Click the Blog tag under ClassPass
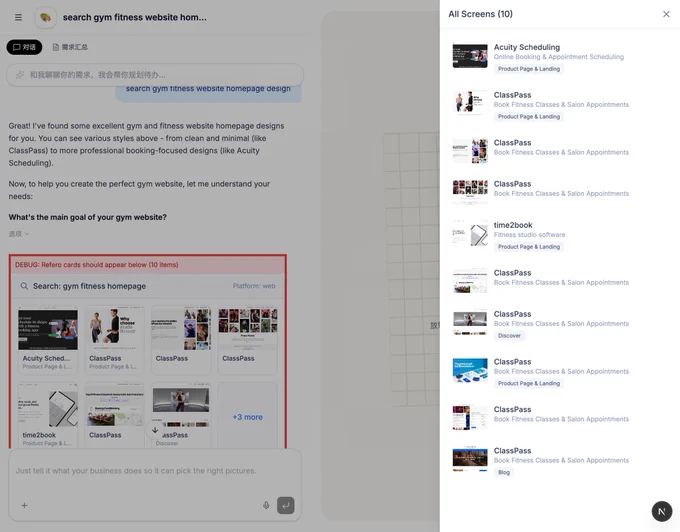The image size is (680, 532). [504, 472]
